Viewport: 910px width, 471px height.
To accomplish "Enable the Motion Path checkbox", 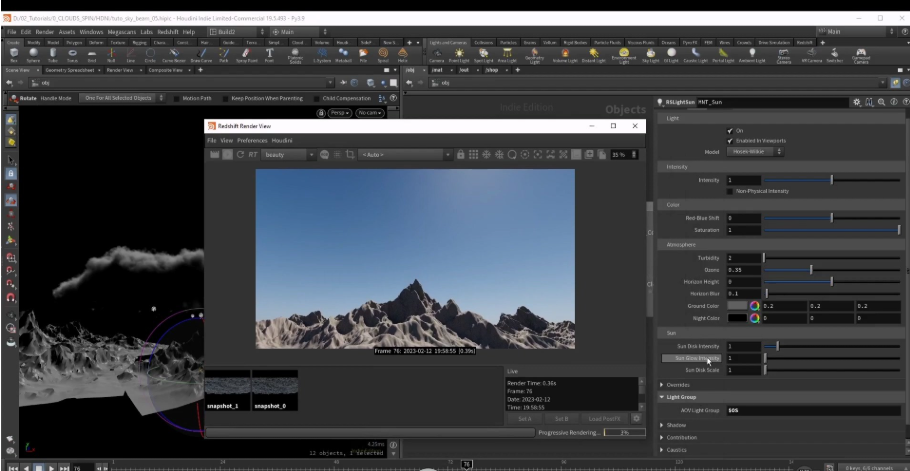I will [176, 99].
